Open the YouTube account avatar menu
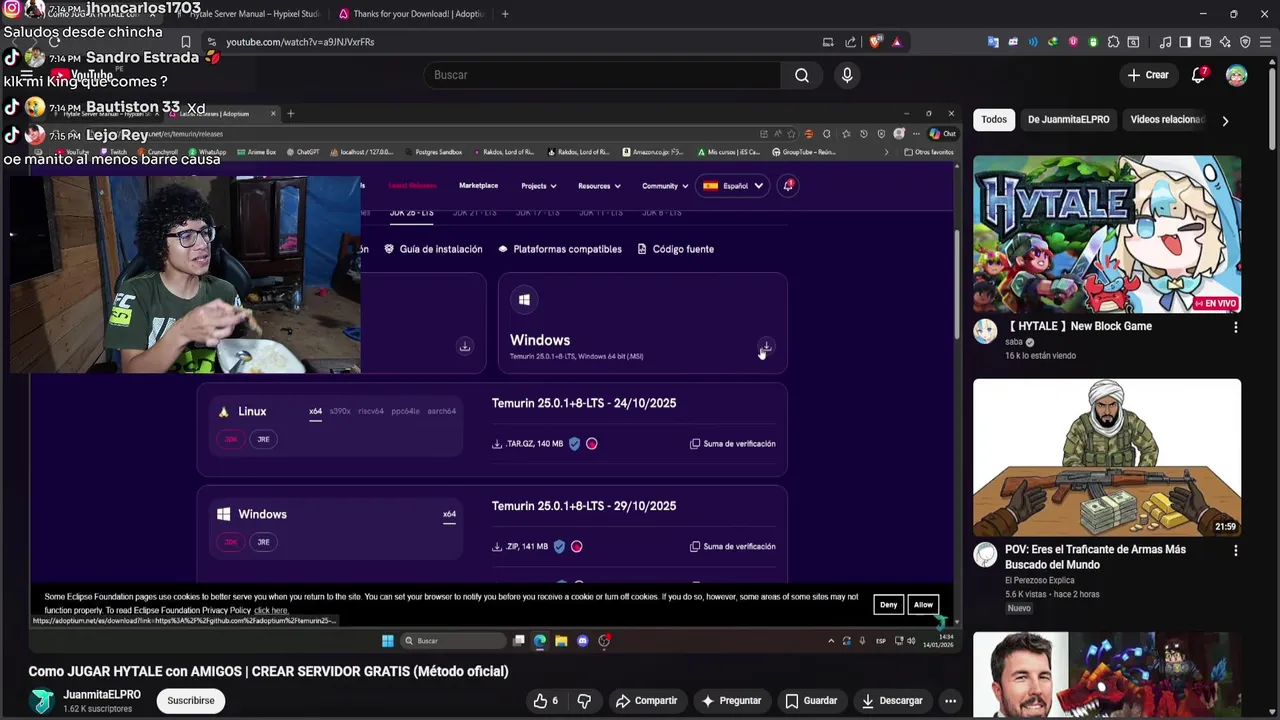Image resolution: width=1280 pixels, height=720 pixels. [x=1237, y=76]
